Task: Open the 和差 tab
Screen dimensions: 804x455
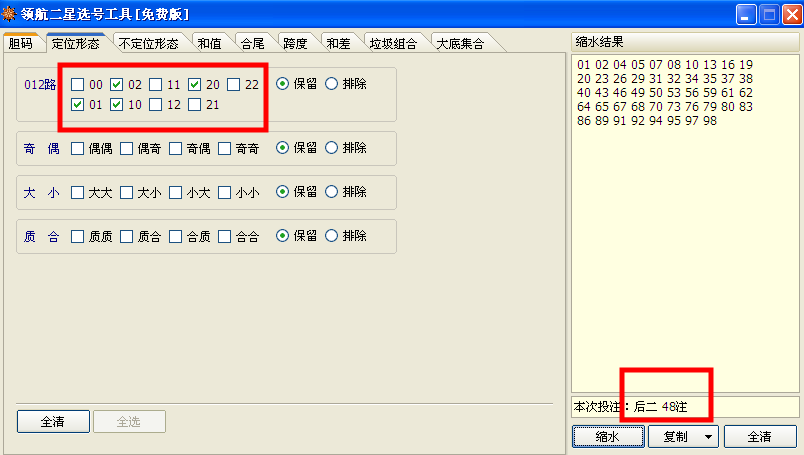Action: [338, 44]
